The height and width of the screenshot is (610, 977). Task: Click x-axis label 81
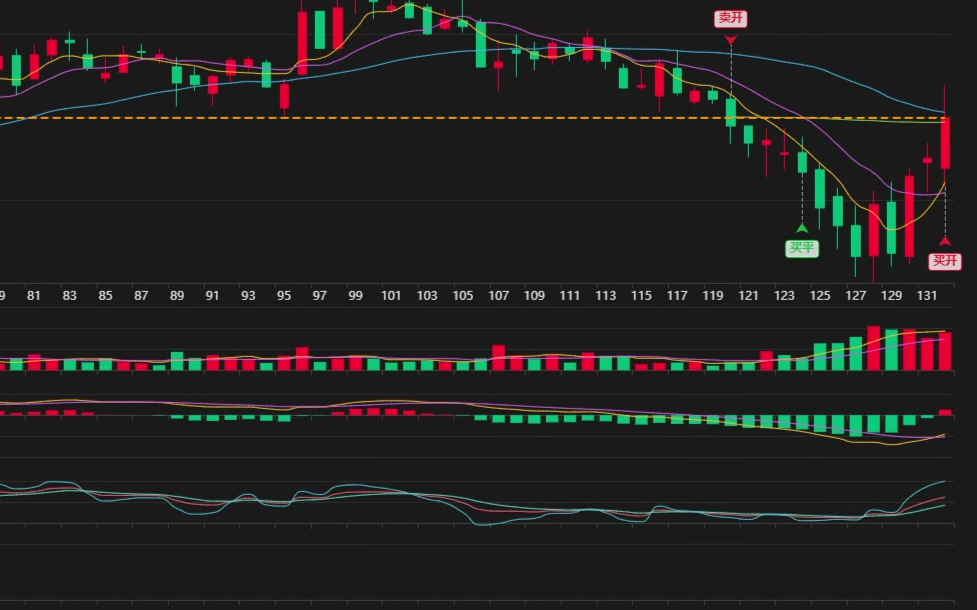click(x=34, y=296)
